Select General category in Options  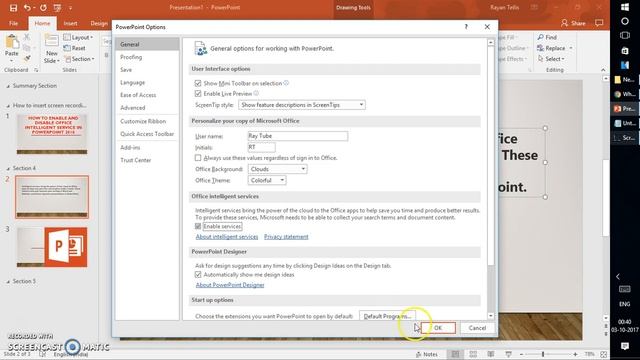point(147,44)
